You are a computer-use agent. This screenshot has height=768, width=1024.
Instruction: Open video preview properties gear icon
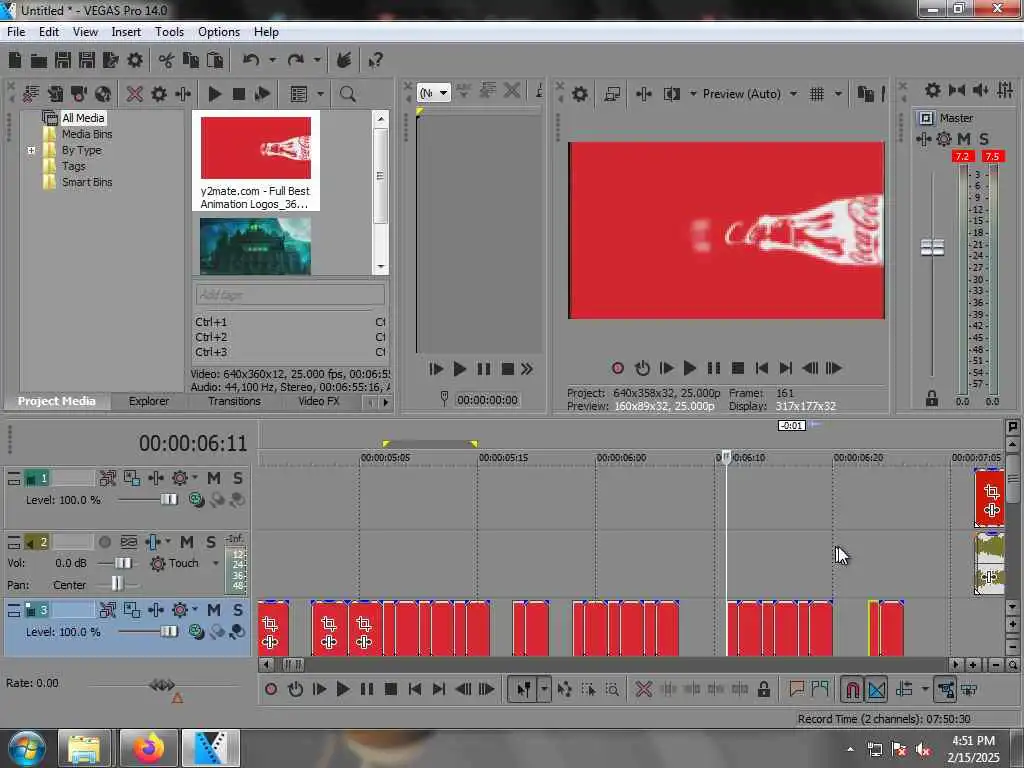point(579,94)
